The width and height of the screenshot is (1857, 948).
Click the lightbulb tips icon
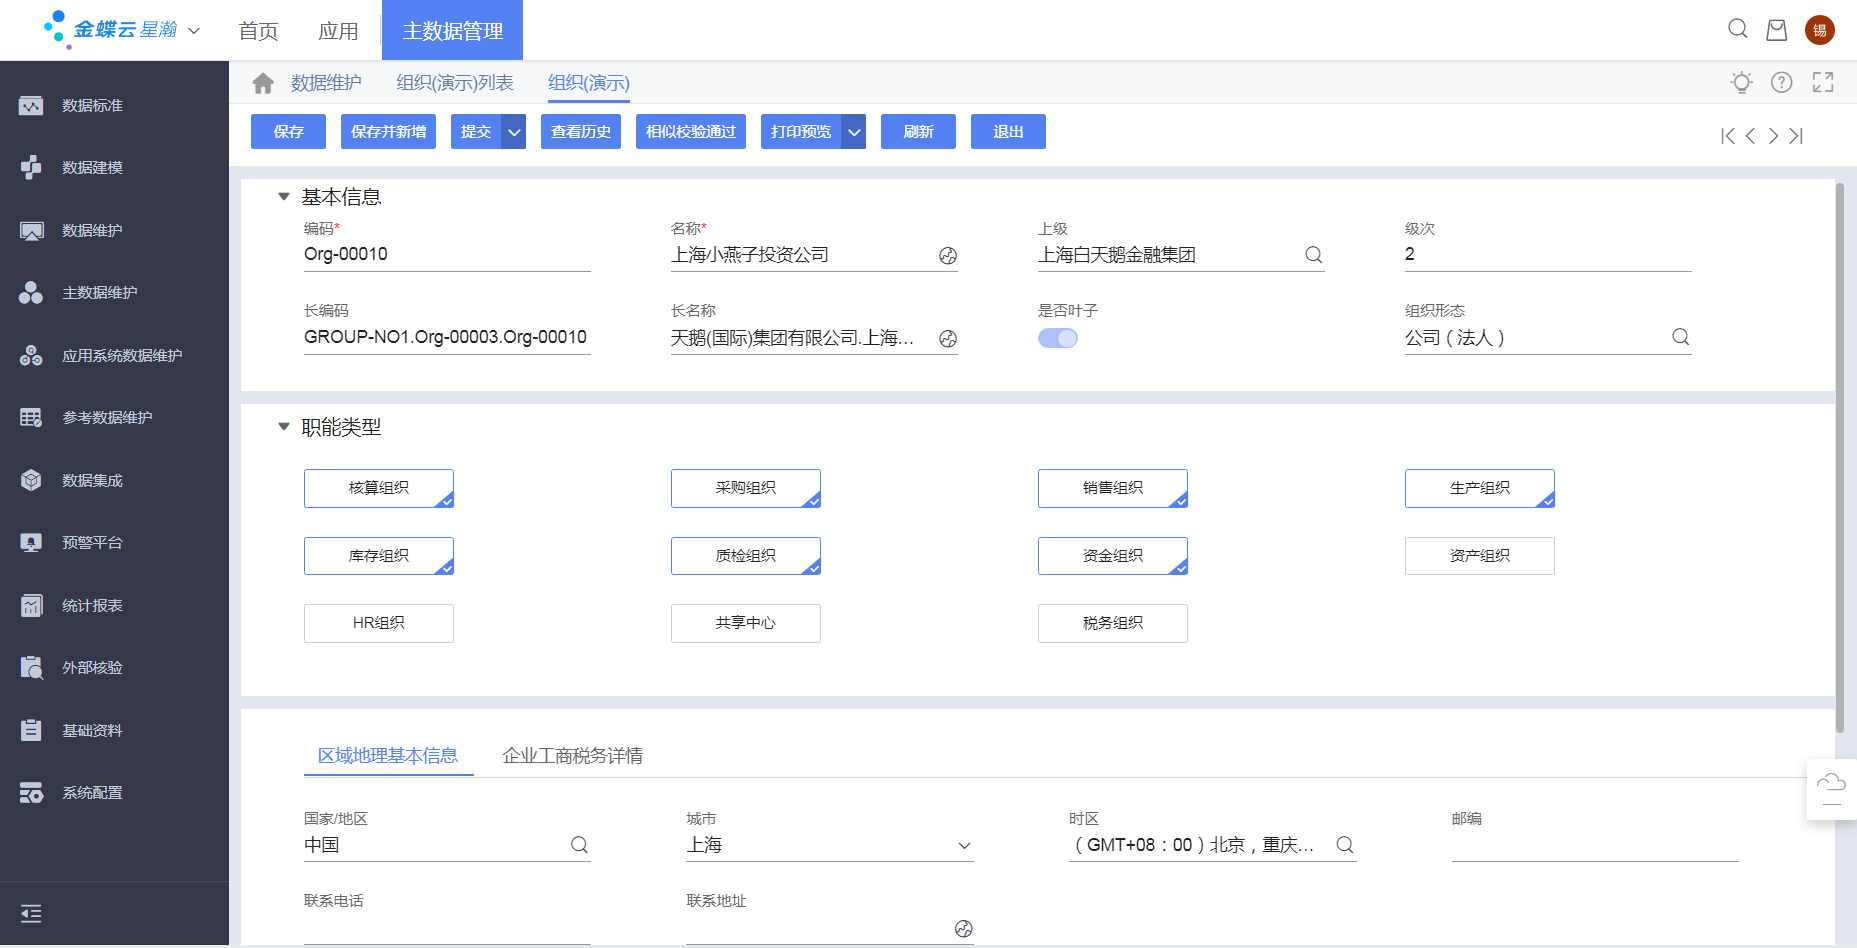click(x=1742, y=82)
